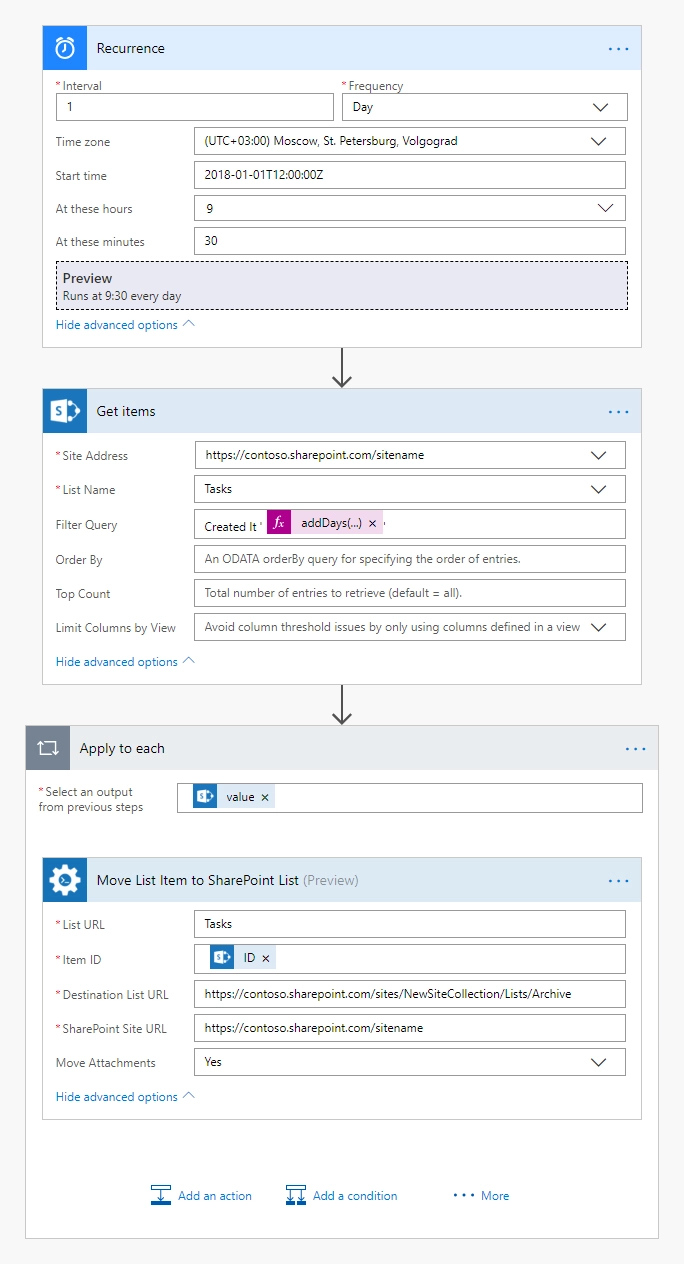Image resolution: width=684 pixels, height=1264 pixels.
Task: Remove the value token from output field
Action: point(265,797)
